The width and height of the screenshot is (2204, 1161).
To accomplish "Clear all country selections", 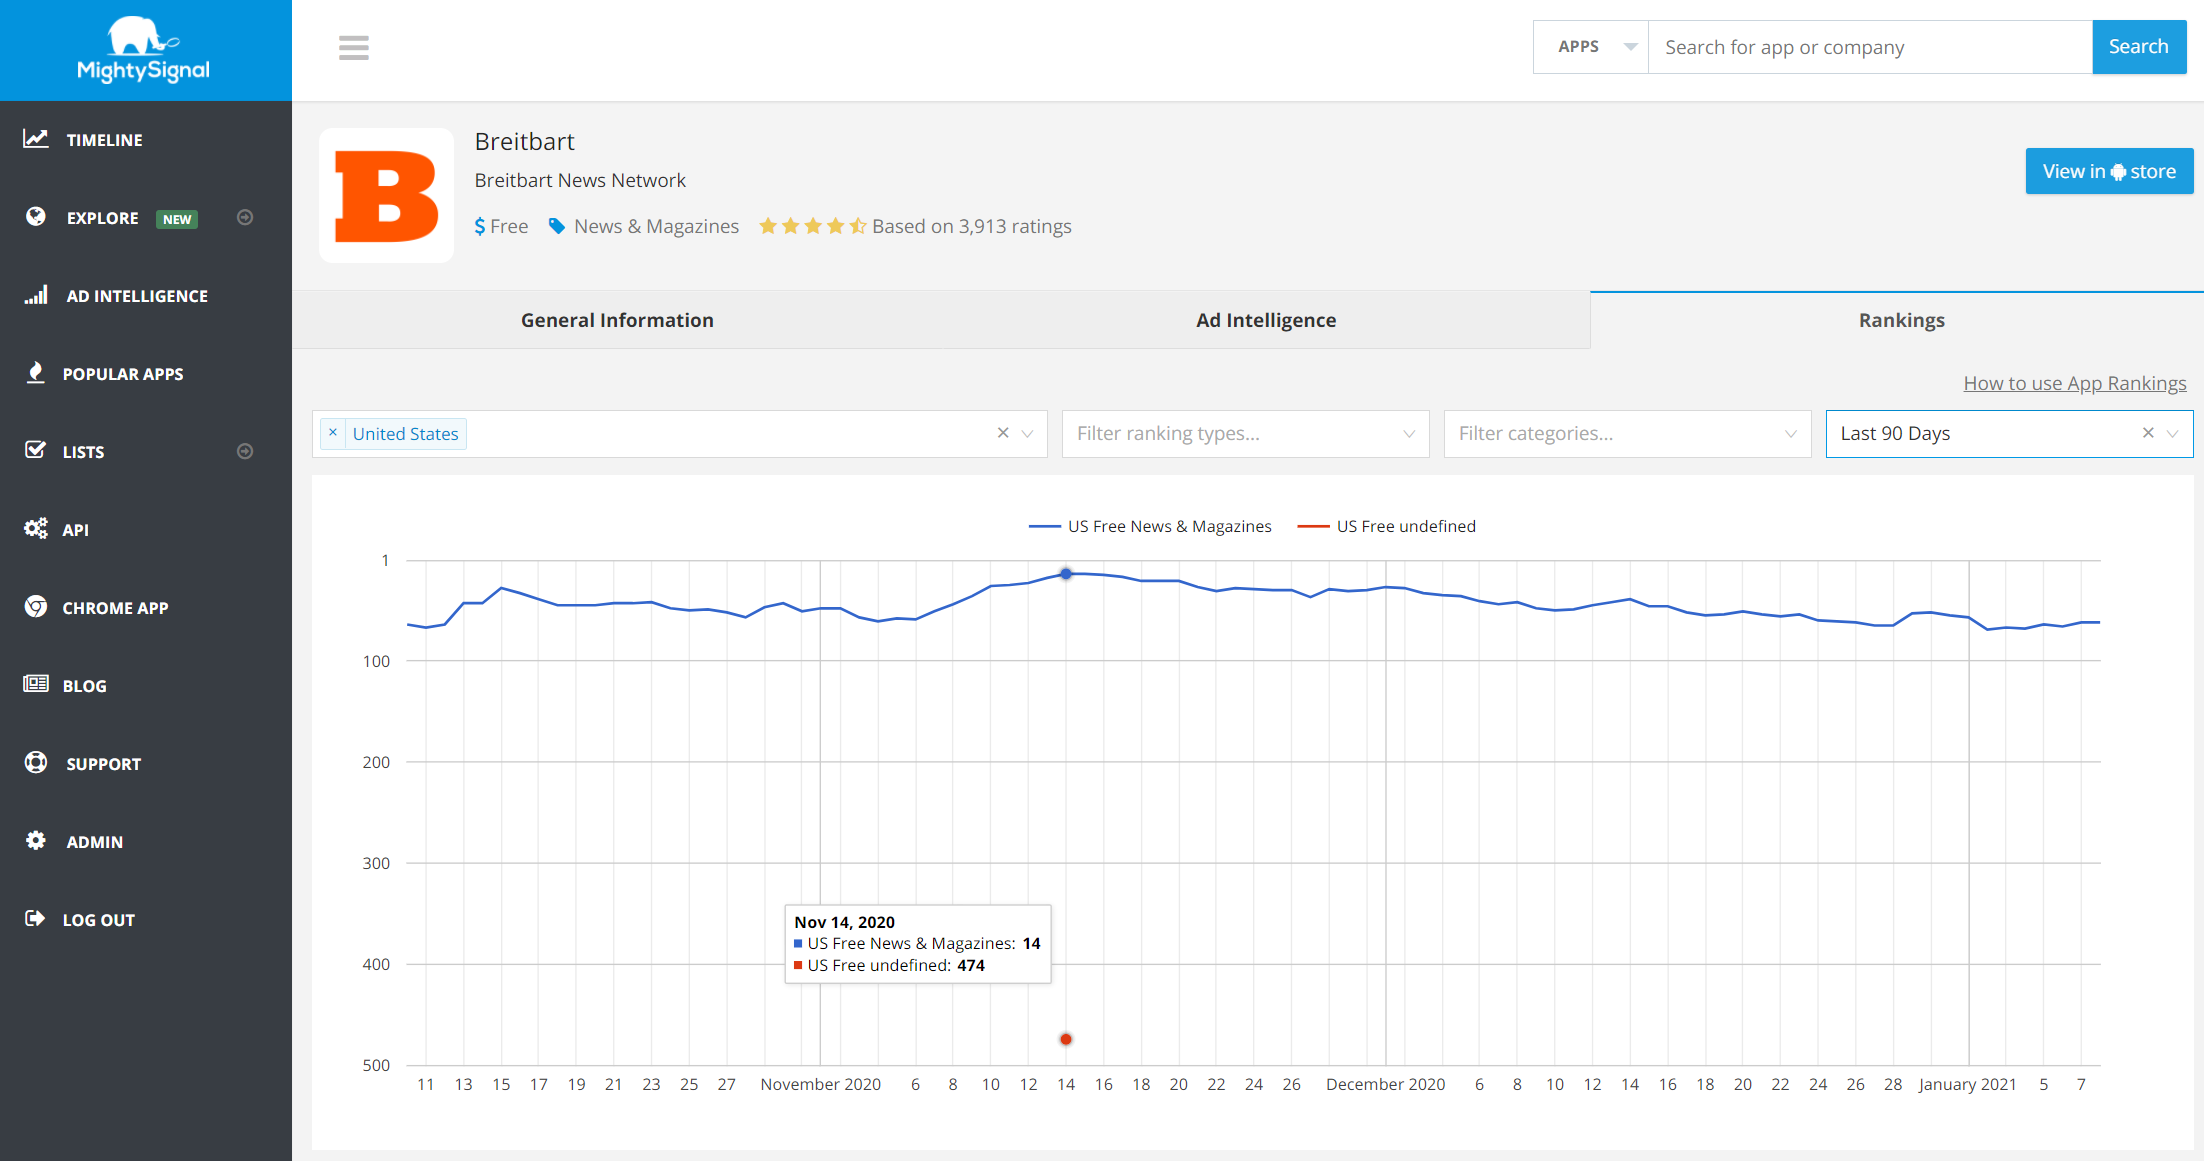I will 1003,433.
